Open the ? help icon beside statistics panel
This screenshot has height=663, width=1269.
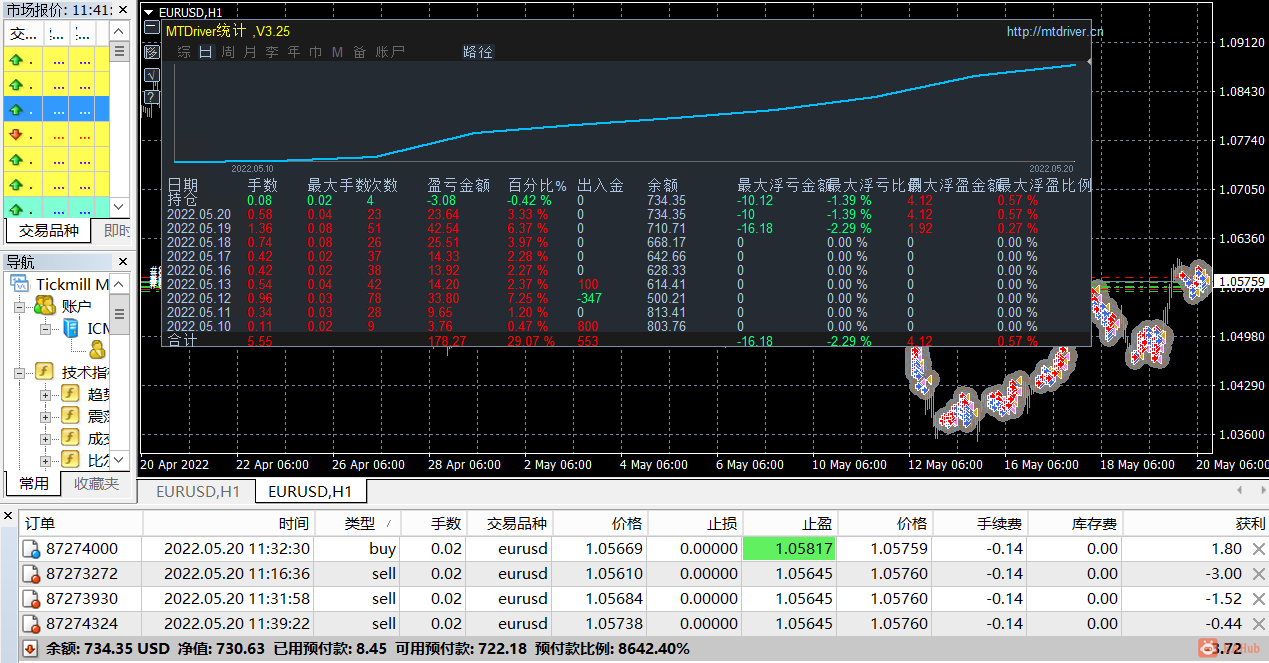click(152, 97)
